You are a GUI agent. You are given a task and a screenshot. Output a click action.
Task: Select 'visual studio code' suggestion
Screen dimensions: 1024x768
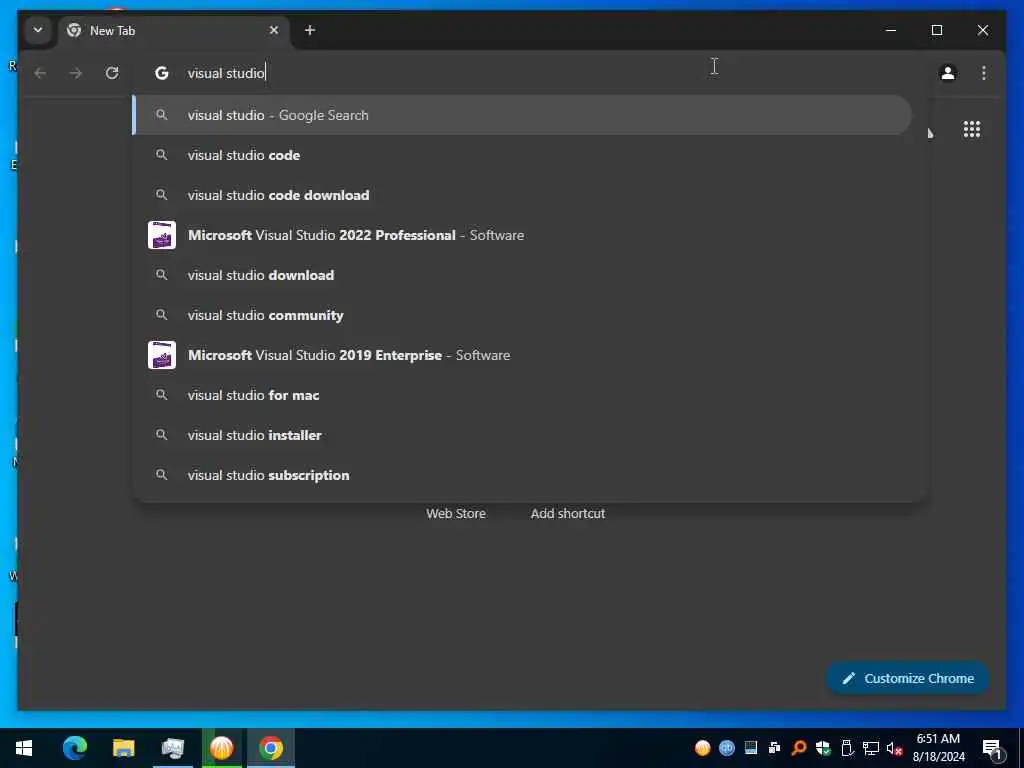pos(522,155)
